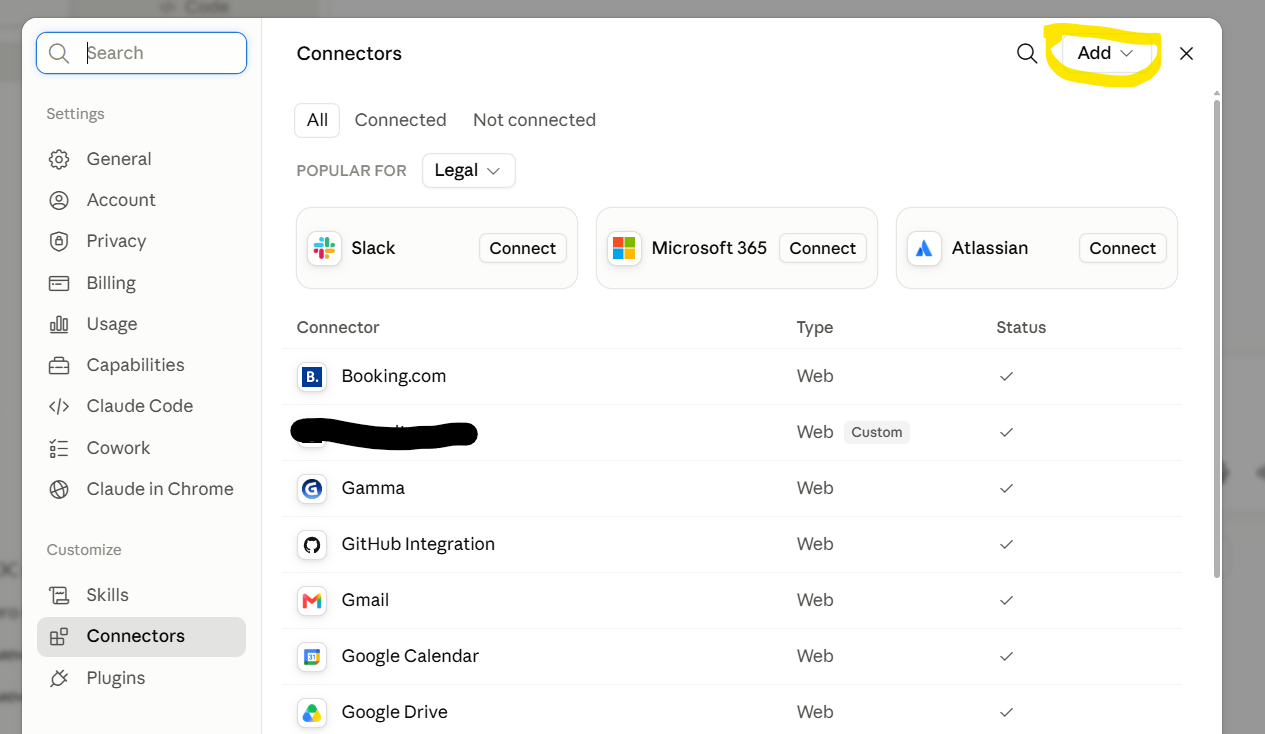Click the GitHub Integration status checkmark
This screenshot has height=734, width=1265.
point(1007,545)
